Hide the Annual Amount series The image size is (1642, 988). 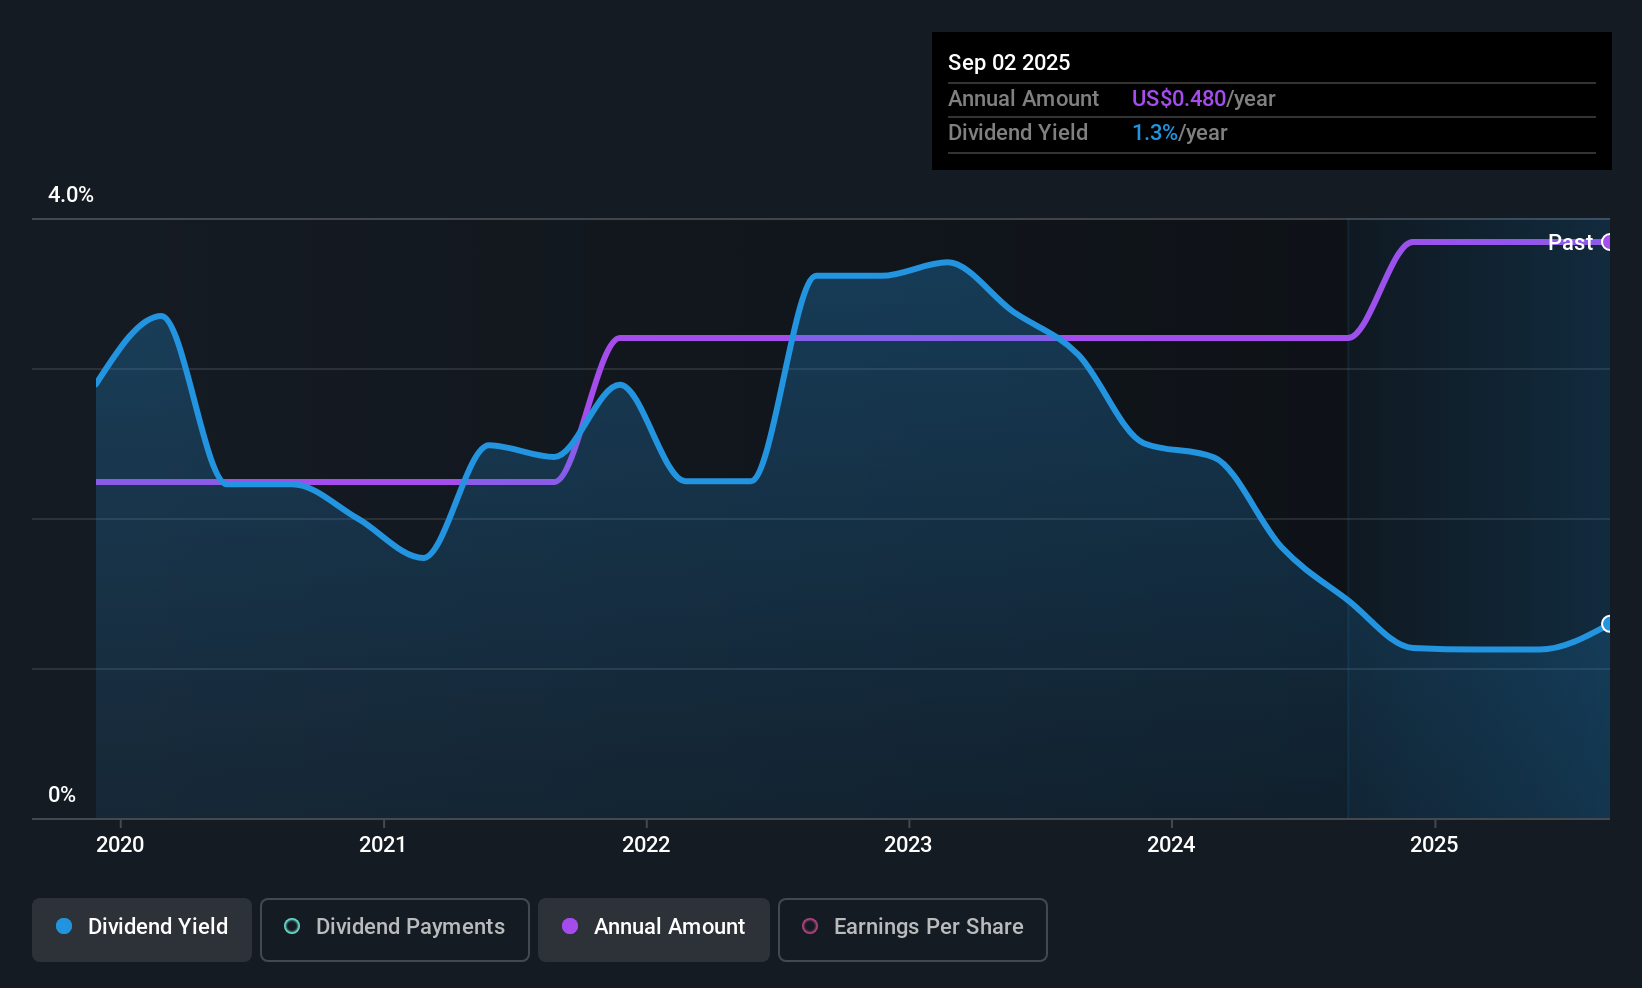click(x=653, y=929)
